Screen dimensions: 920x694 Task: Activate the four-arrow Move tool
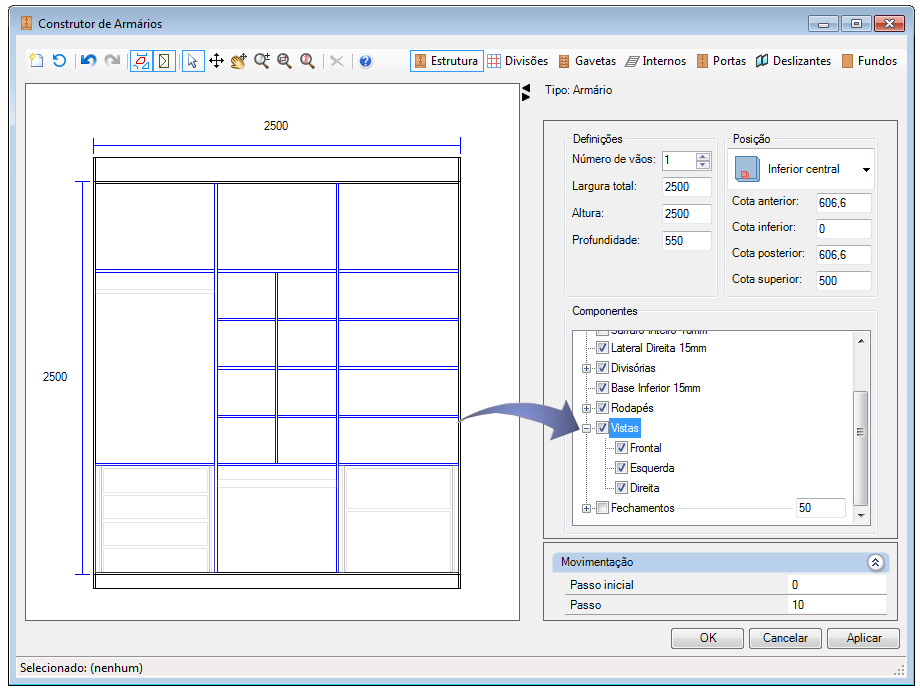(x=217, y=60)
